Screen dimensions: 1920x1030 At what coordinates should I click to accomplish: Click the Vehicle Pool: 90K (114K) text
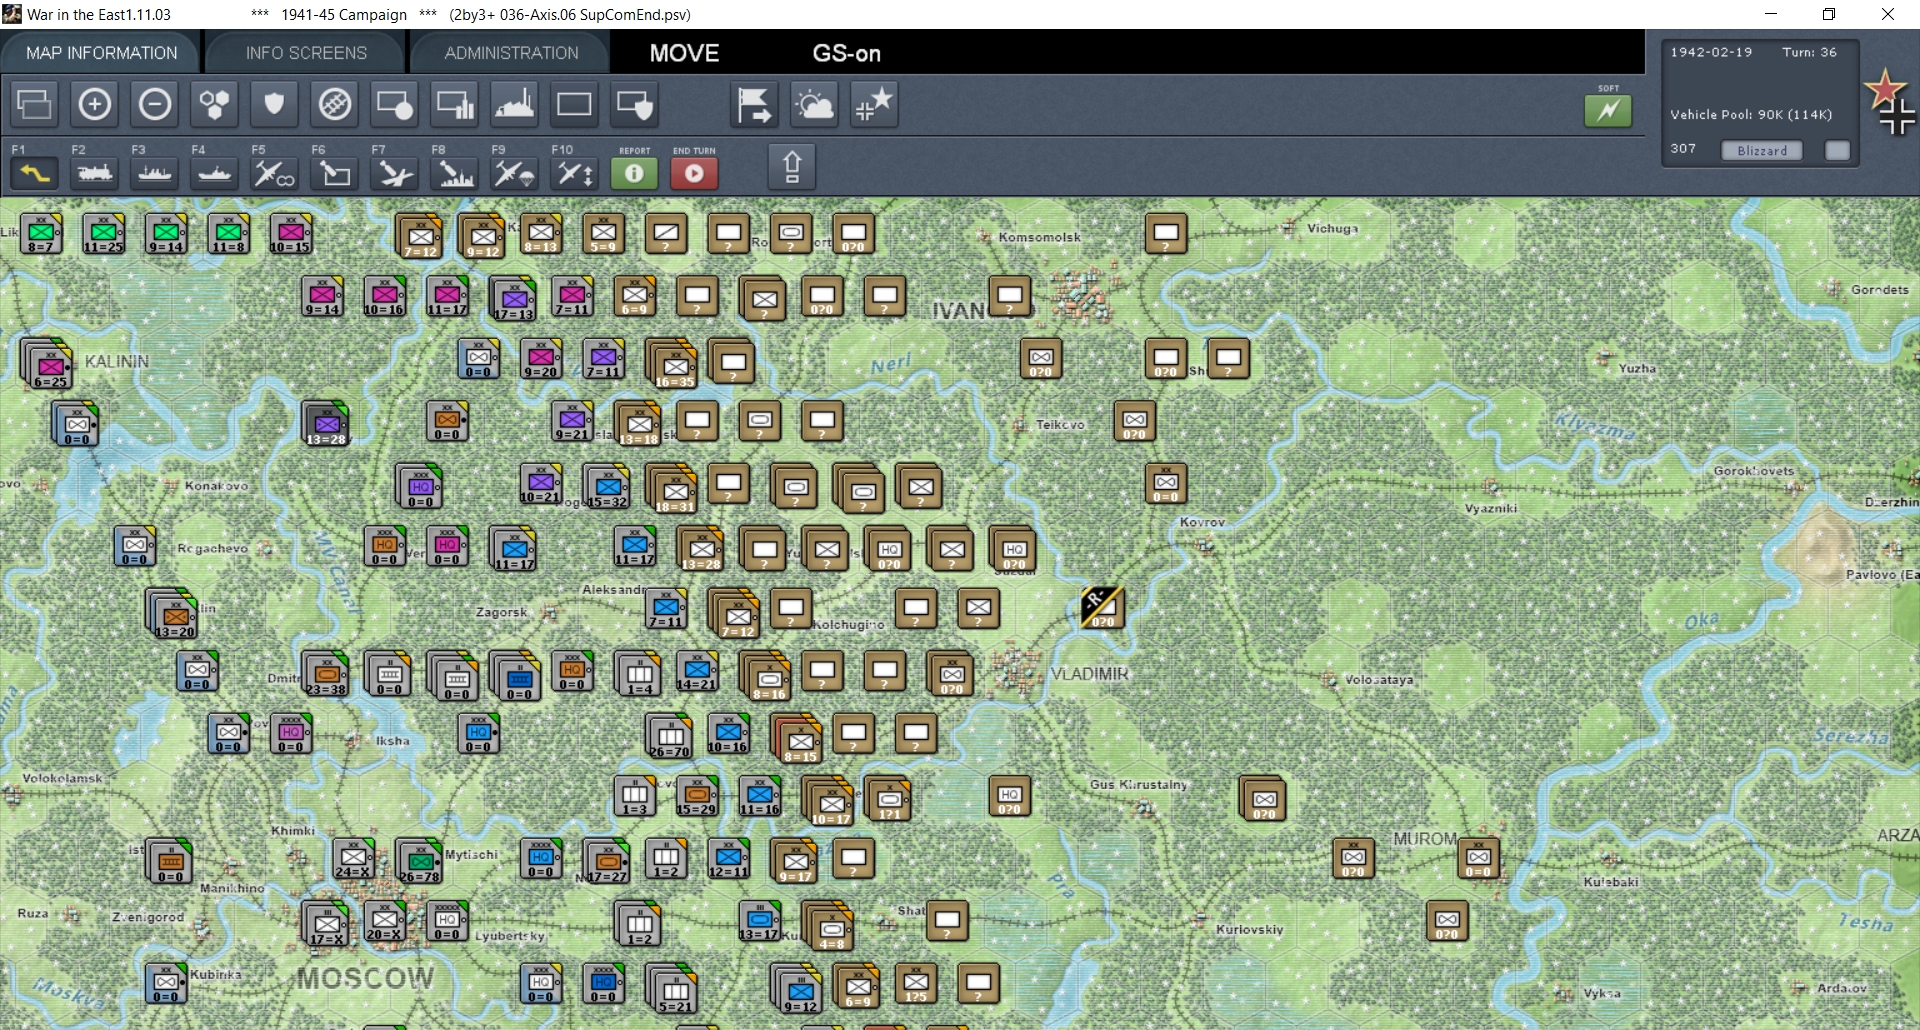pos(1751,115)
